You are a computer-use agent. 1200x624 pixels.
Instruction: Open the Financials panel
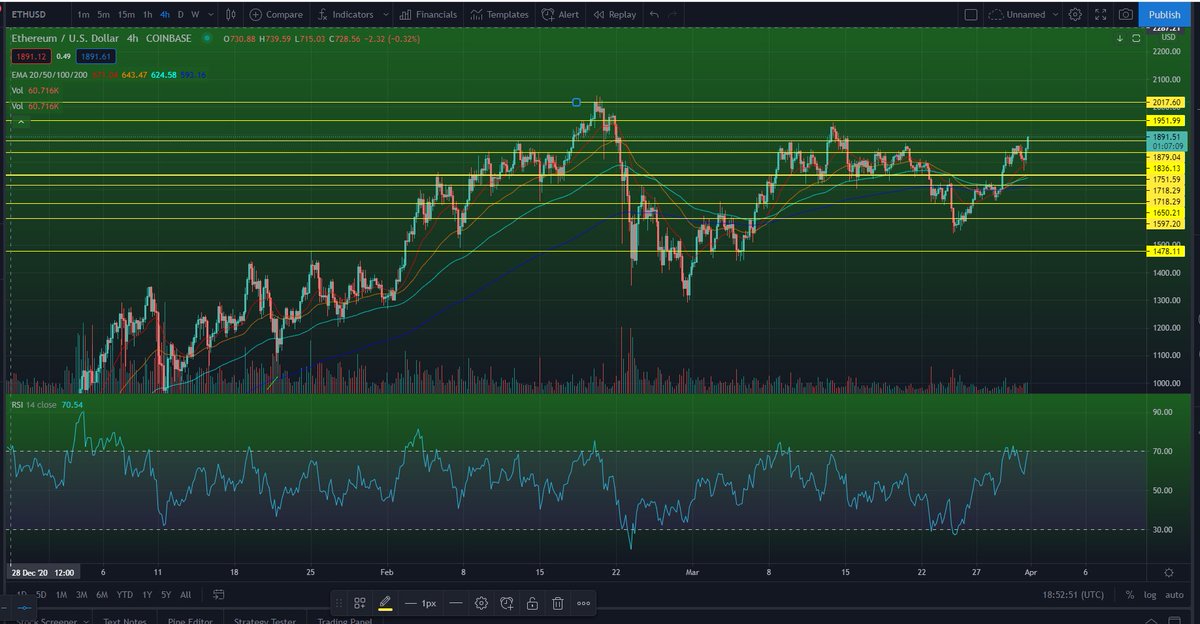tap(427, 15)
